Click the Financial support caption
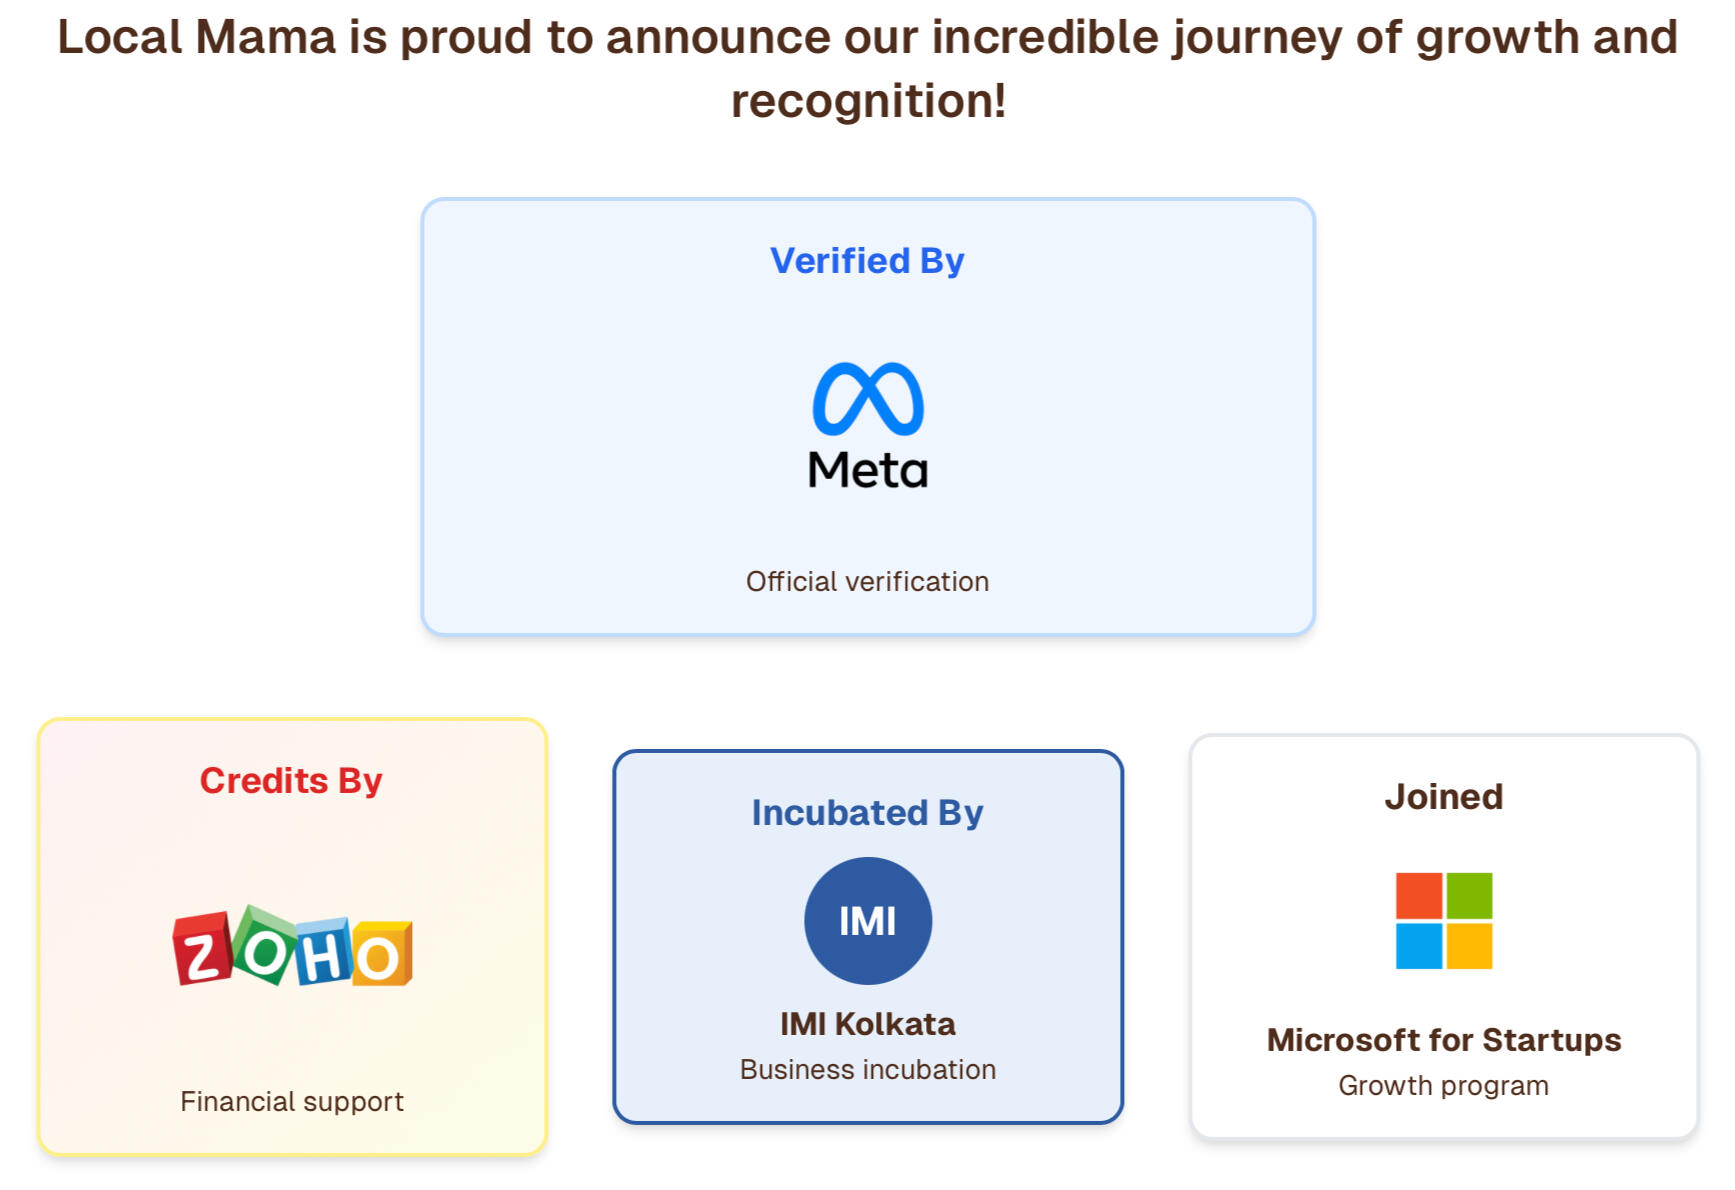Viewport: 1735px width, 1190px height. click(x=291, y=1102)
